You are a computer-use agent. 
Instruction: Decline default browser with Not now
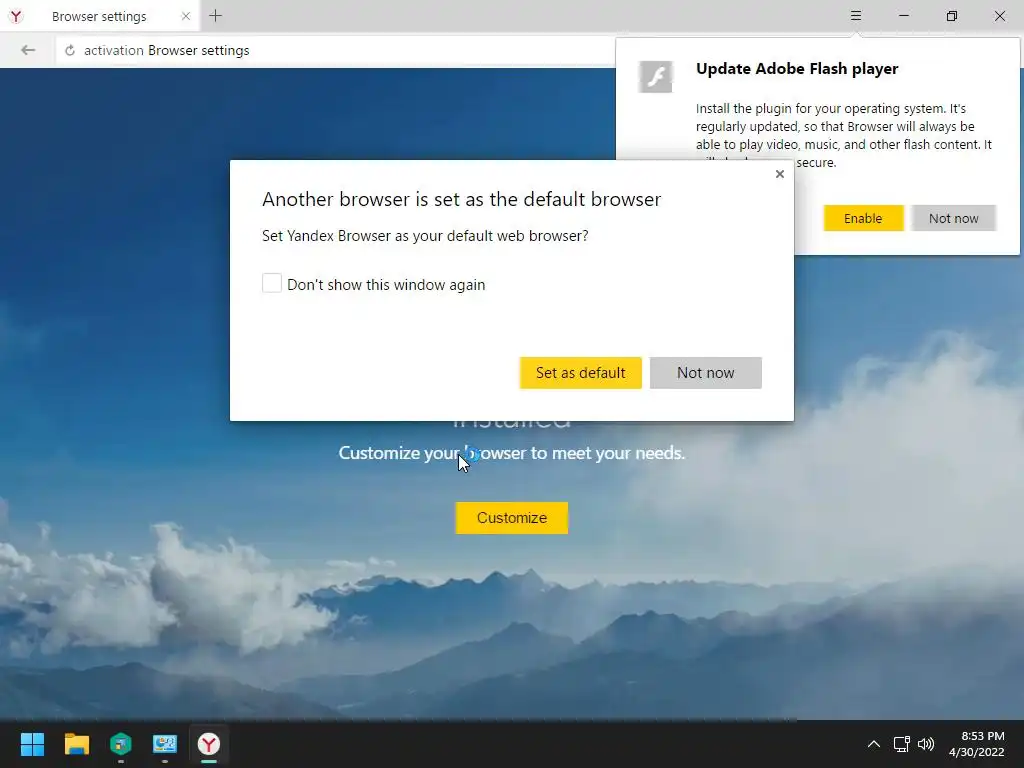pyautogui.click(x=705, y=373)
